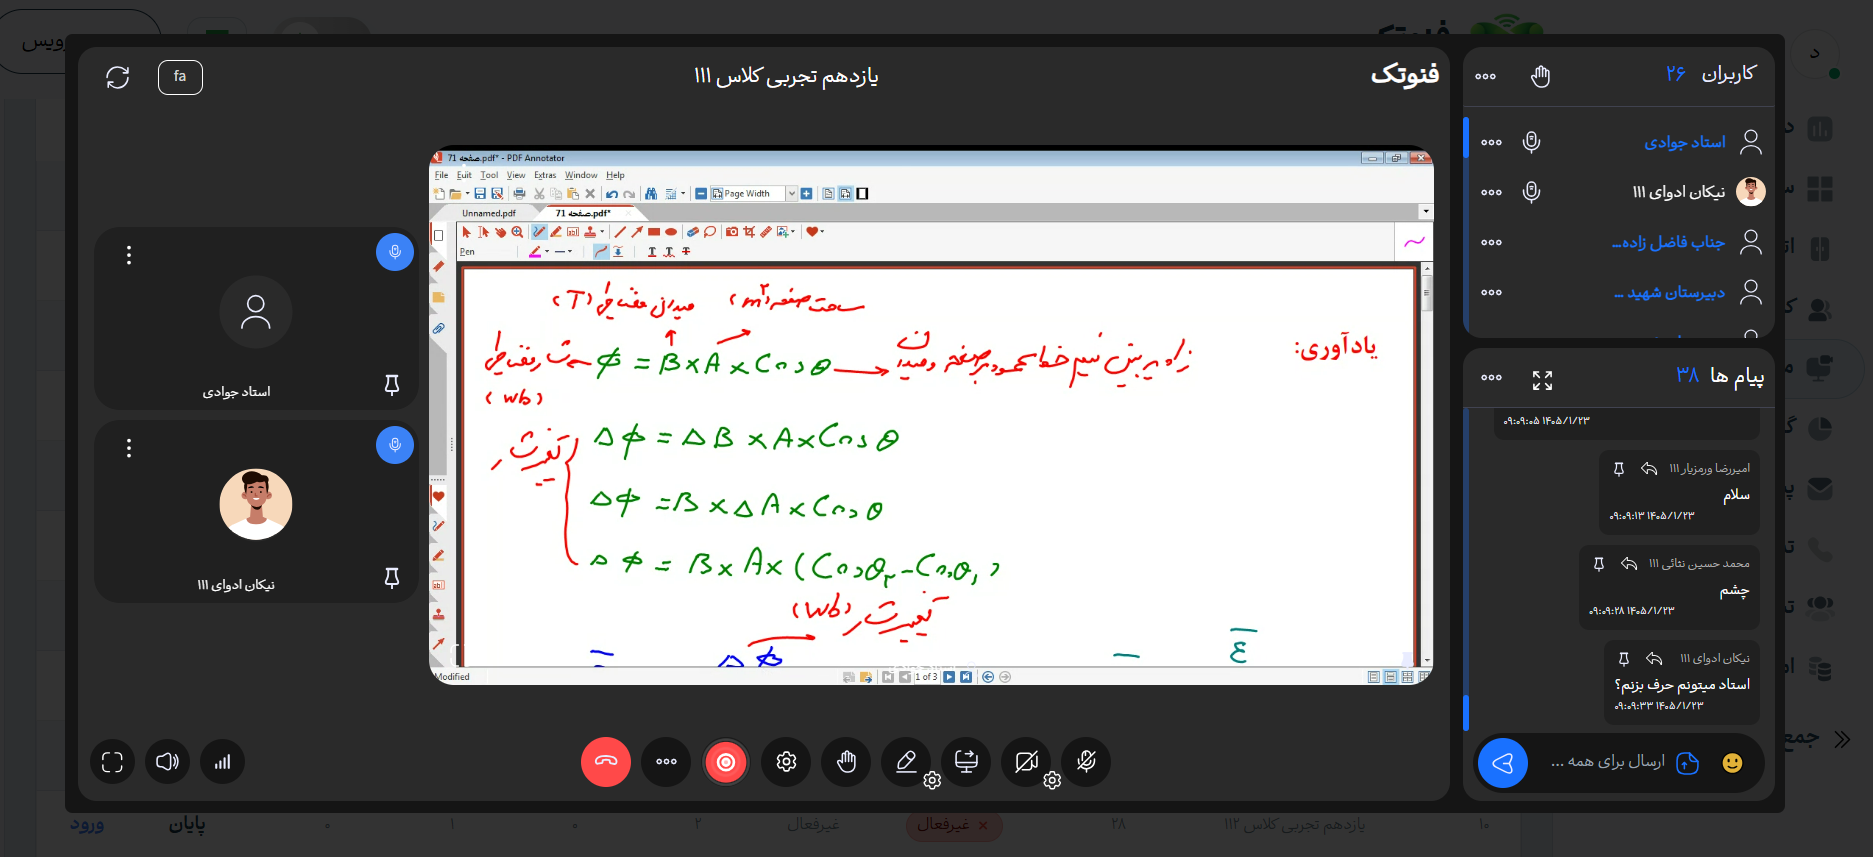Open connection signal quality indicator
Image resolution: width=1873 pixels, height=857 pixels.
(222, 762)
